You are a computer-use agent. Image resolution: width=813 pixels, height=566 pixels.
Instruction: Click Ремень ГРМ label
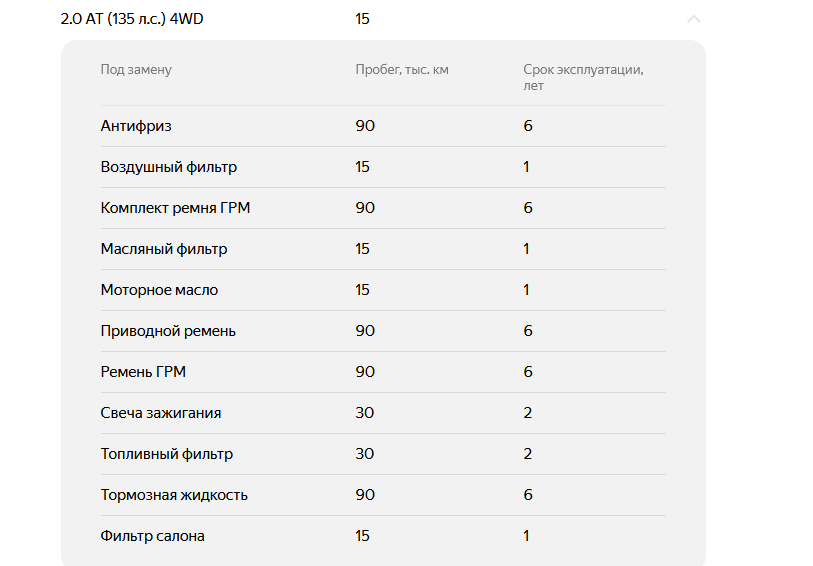[143, 372]
